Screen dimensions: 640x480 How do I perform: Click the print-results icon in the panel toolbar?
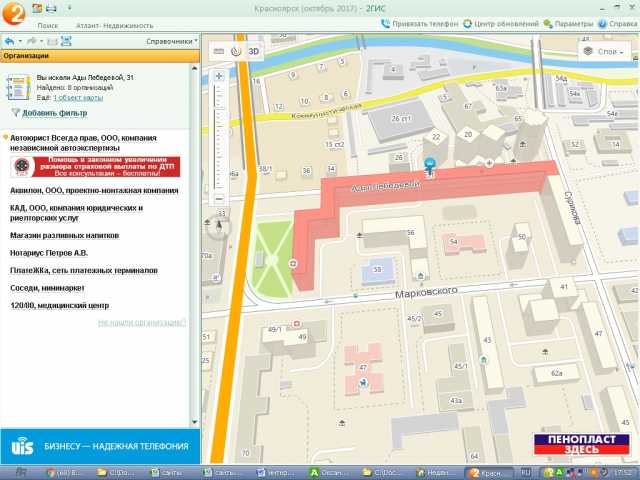click(66, 41)
